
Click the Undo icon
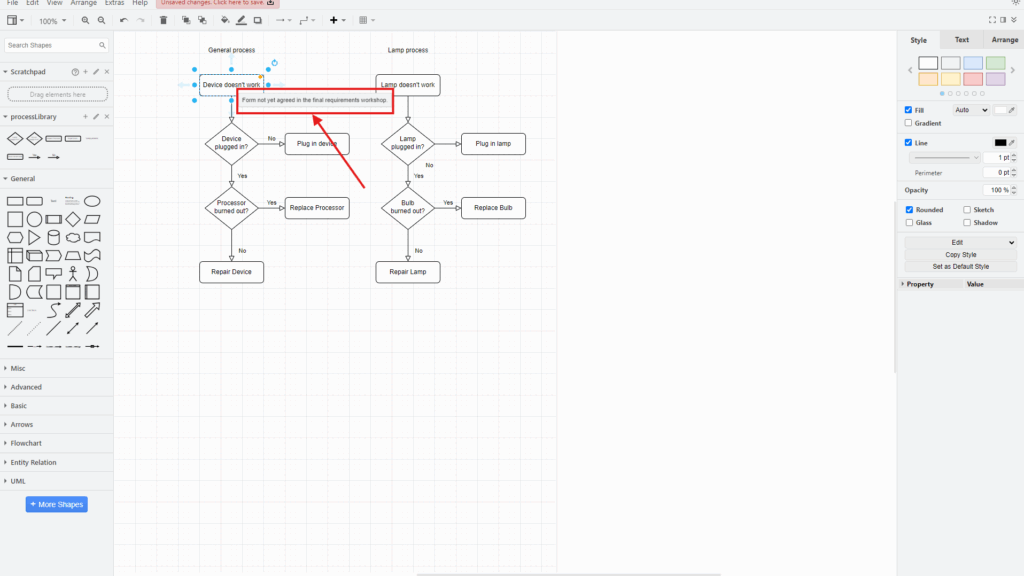point(124,19)
